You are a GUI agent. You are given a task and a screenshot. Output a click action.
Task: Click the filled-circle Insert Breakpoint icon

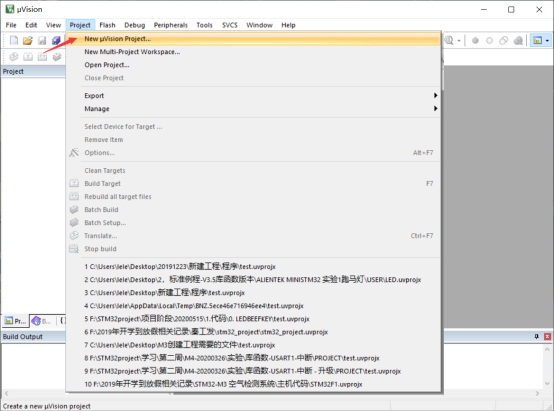tap(475, 41)
